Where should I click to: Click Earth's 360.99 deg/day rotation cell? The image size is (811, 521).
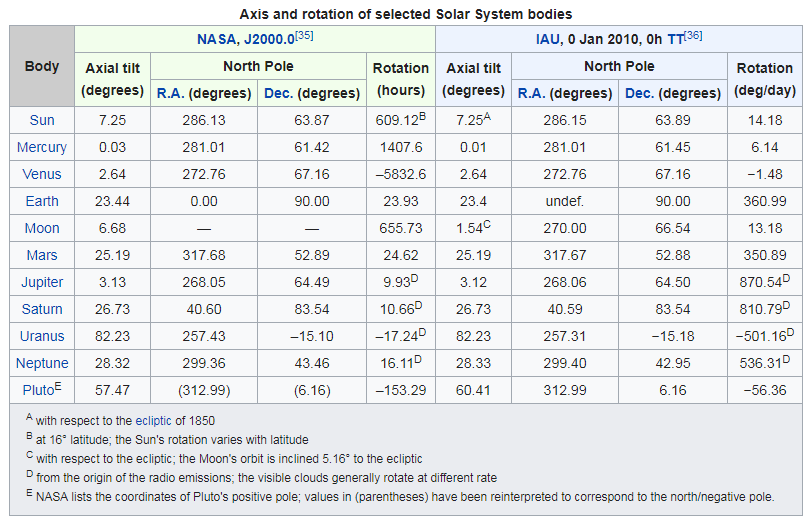point(764,201)
